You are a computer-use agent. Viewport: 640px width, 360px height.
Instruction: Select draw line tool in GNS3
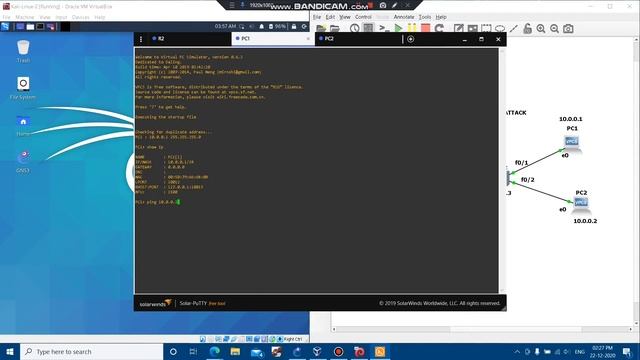click(513, 29)
